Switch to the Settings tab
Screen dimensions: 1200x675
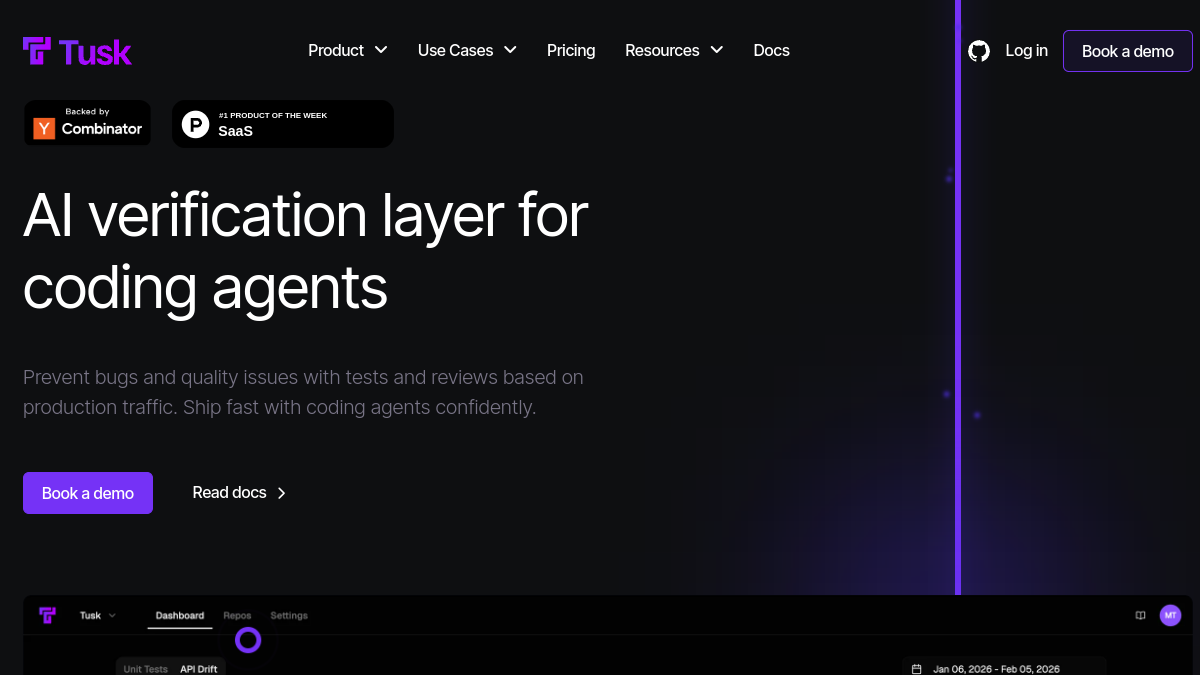(x=289, y=616)
